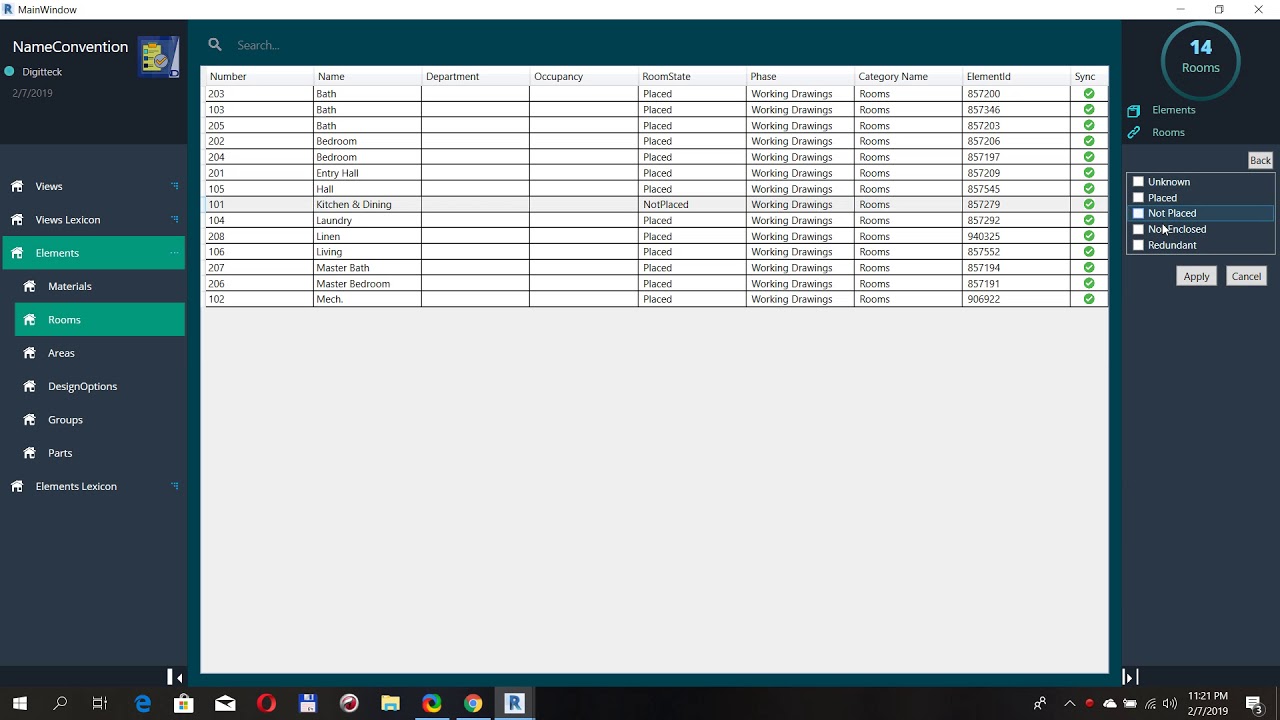Check the Redundant filter box
Viewport: 1280px width, 720px height.
(1138, 245)
